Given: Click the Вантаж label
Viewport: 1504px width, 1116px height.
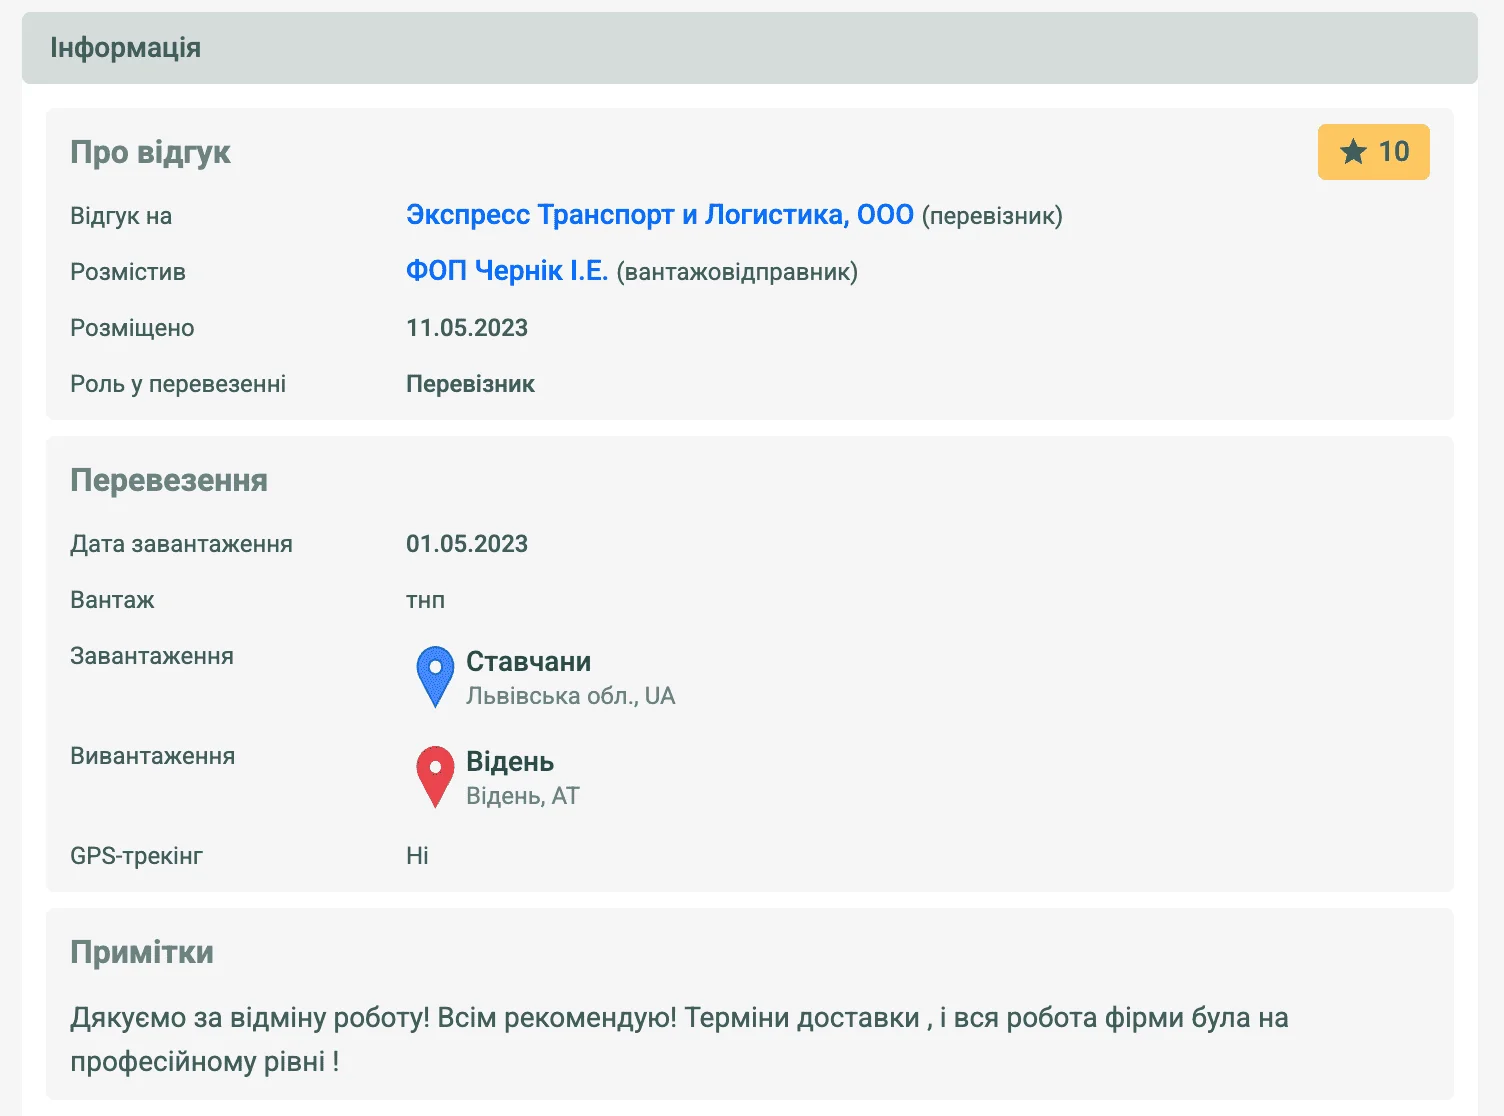Looking at the screenshot, I should tap(112, 600).
